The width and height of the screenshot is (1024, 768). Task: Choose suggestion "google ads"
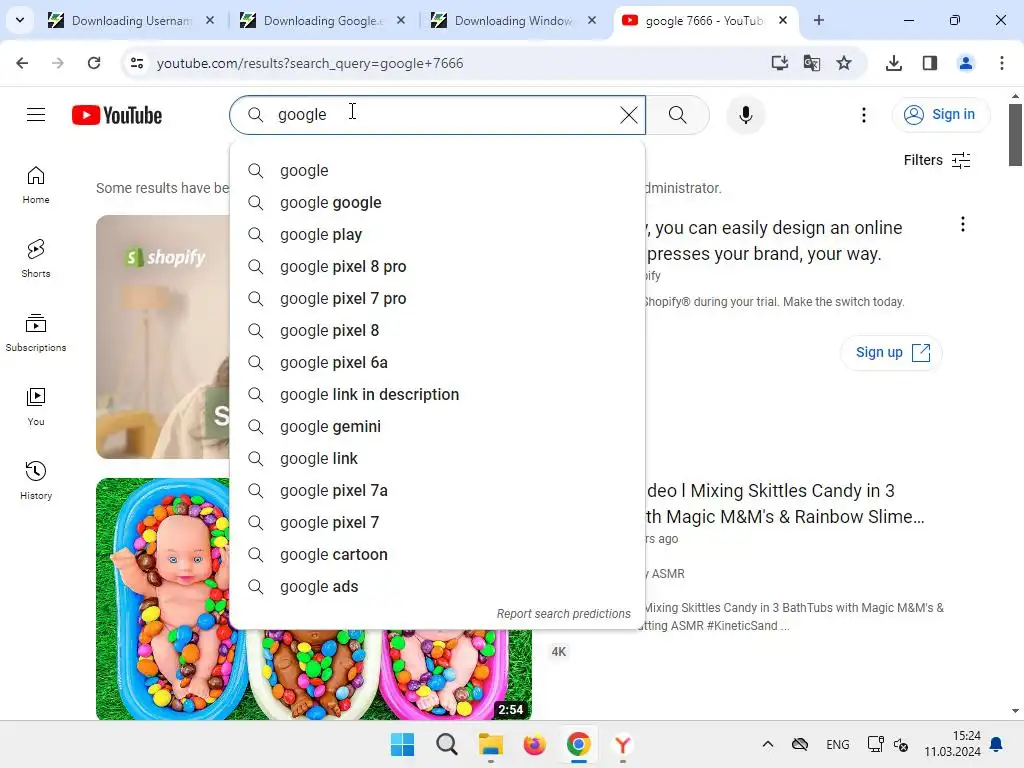tap(437, 586)
